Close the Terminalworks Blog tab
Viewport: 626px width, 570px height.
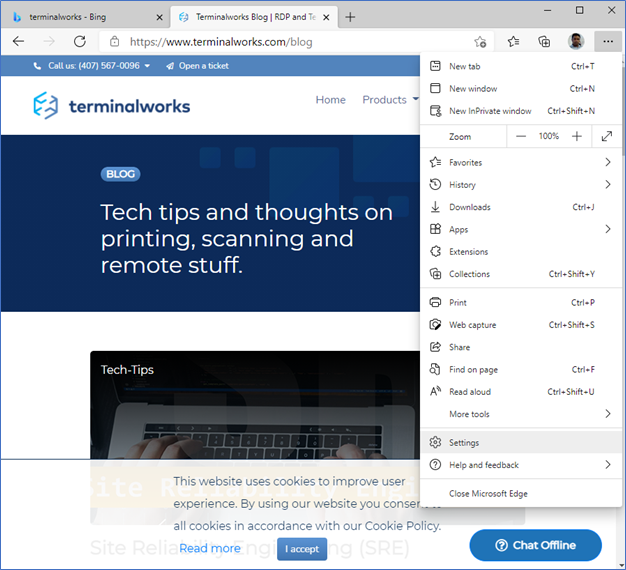tap(326, 17)
